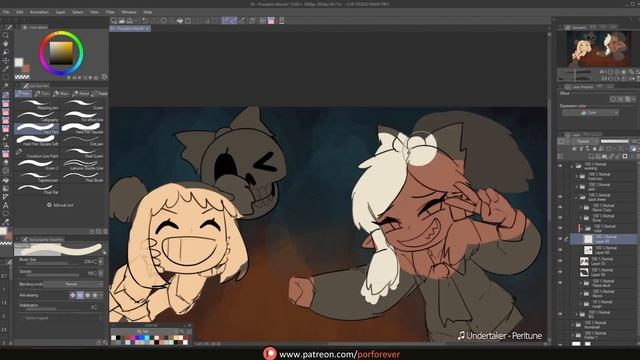The height and width of the screenshot is (360, 640).
Task: Hide Layer 69 with its eye icon
Action: (x=560, y=239)
